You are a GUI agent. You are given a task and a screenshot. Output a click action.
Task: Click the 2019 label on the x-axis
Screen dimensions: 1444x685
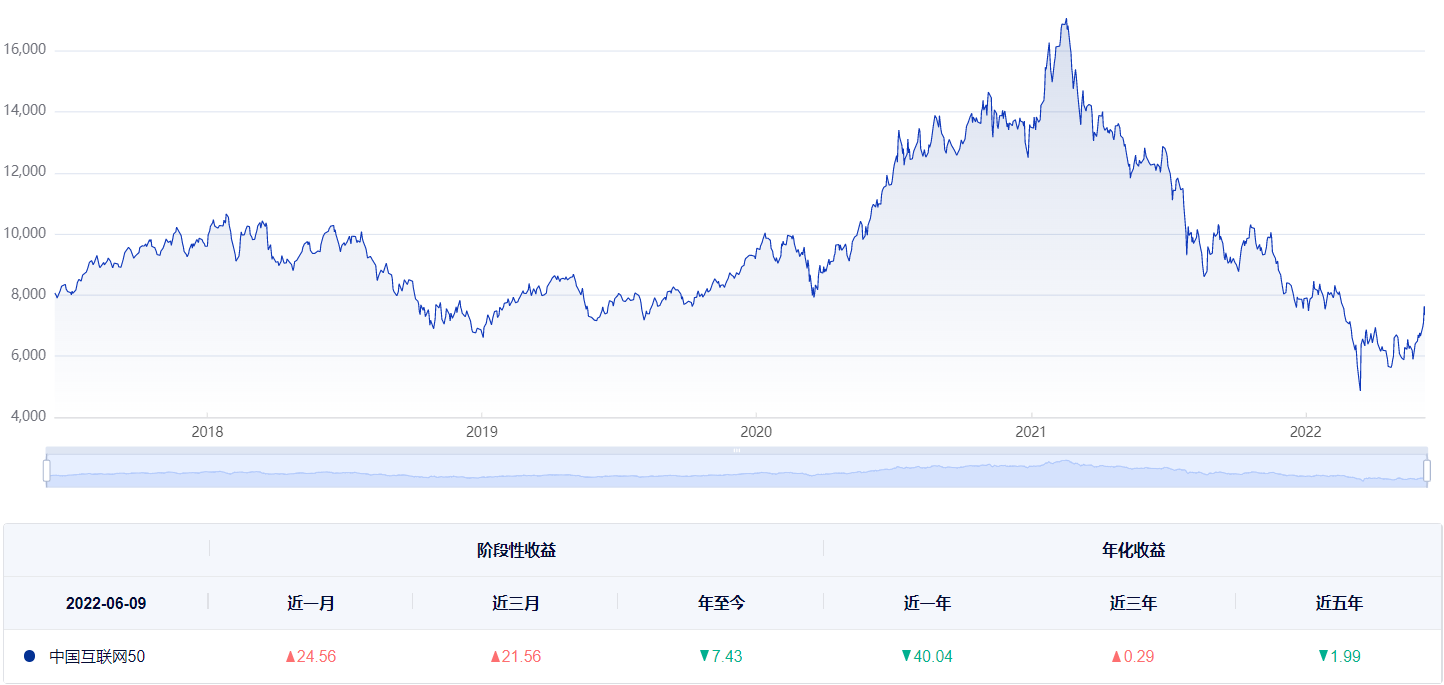[x=481, y=432]
